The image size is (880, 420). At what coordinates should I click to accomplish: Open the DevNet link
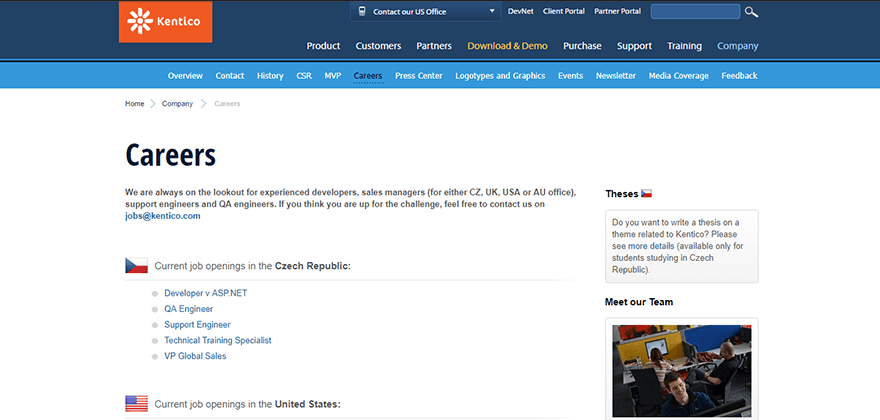(521, 11)
